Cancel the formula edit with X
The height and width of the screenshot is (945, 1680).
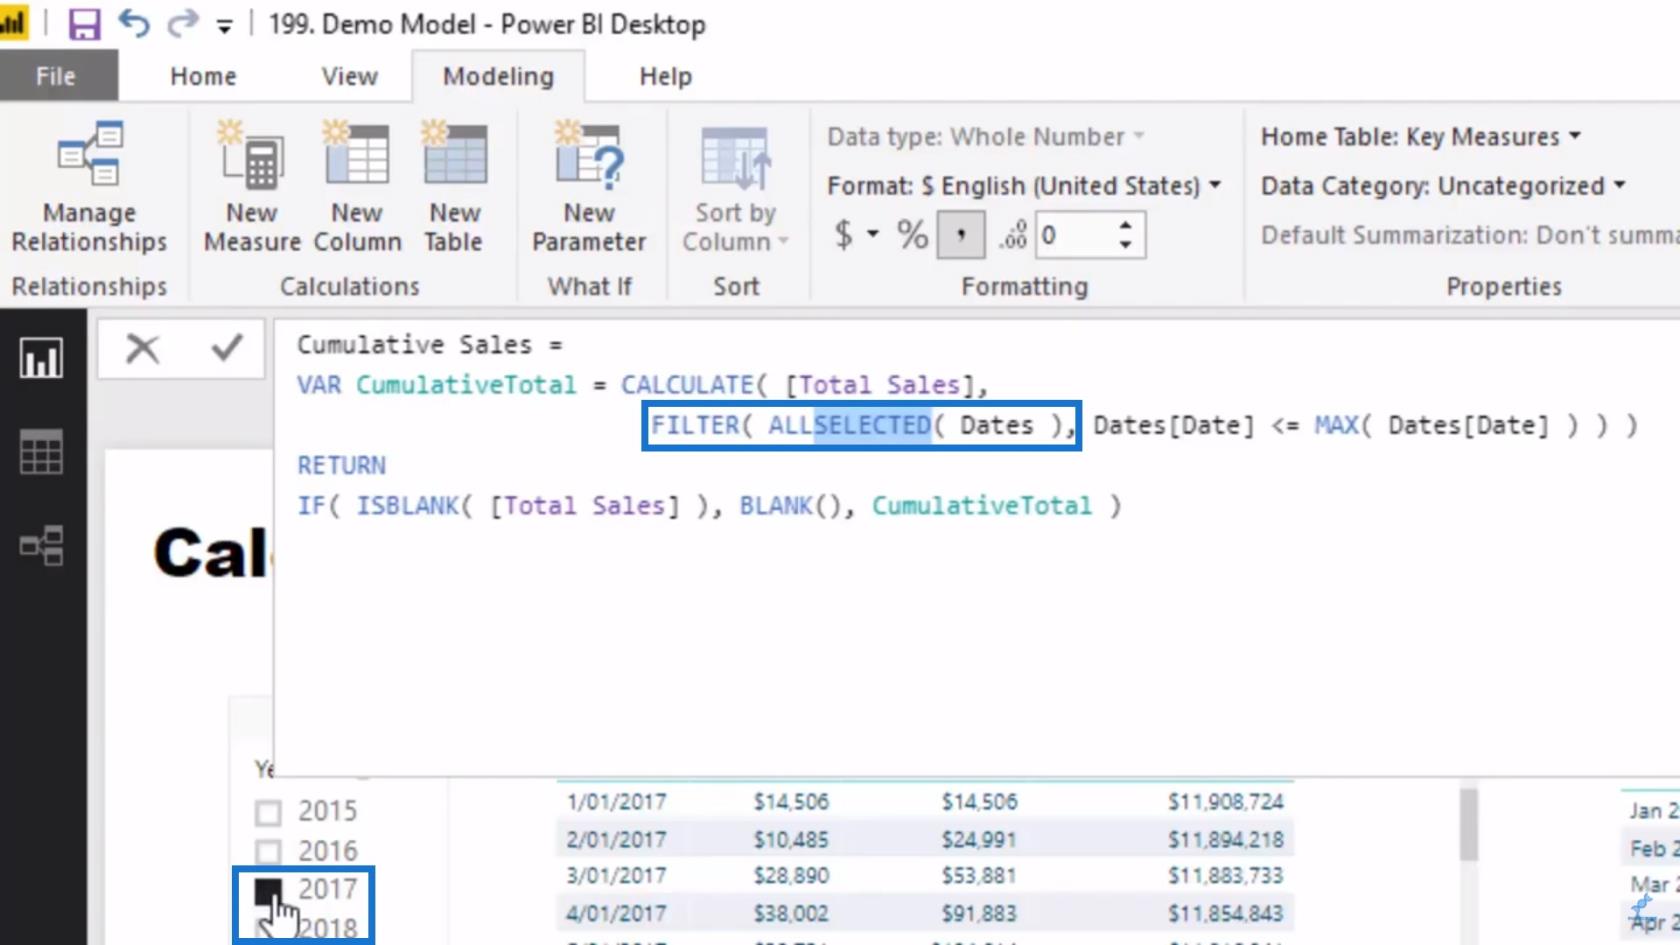142,349
